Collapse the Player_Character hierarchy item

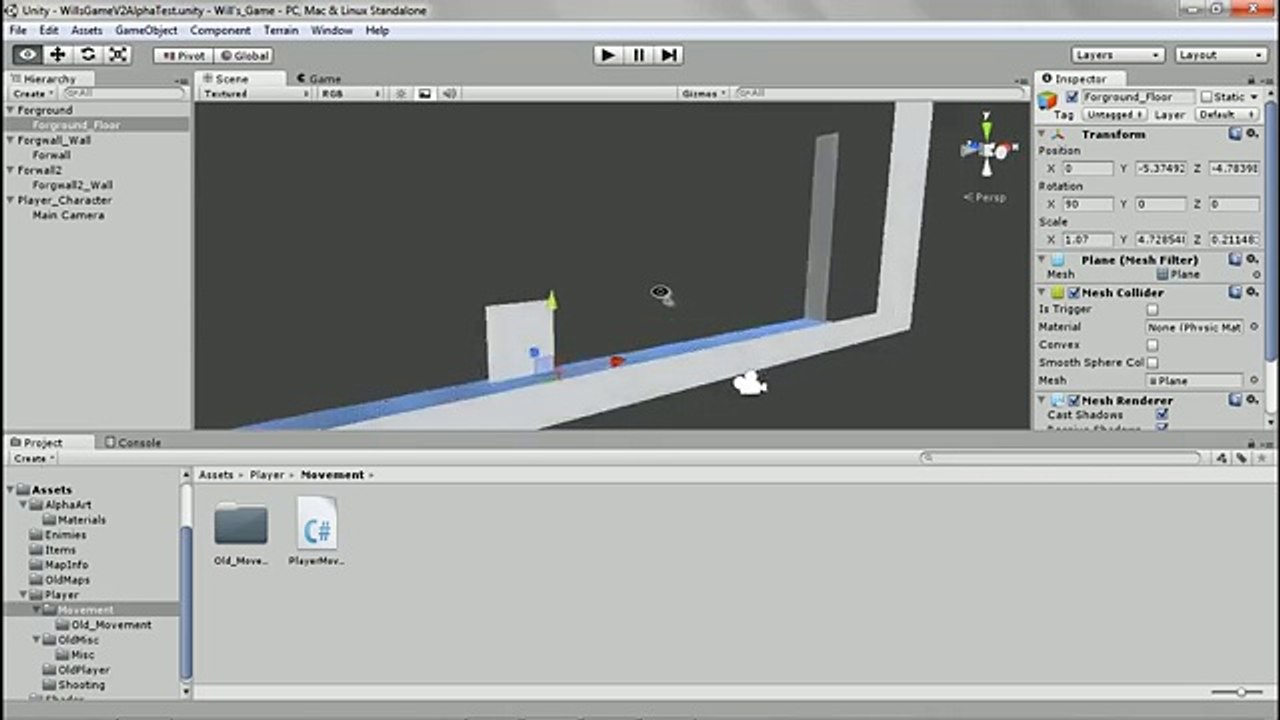point(10,200)
